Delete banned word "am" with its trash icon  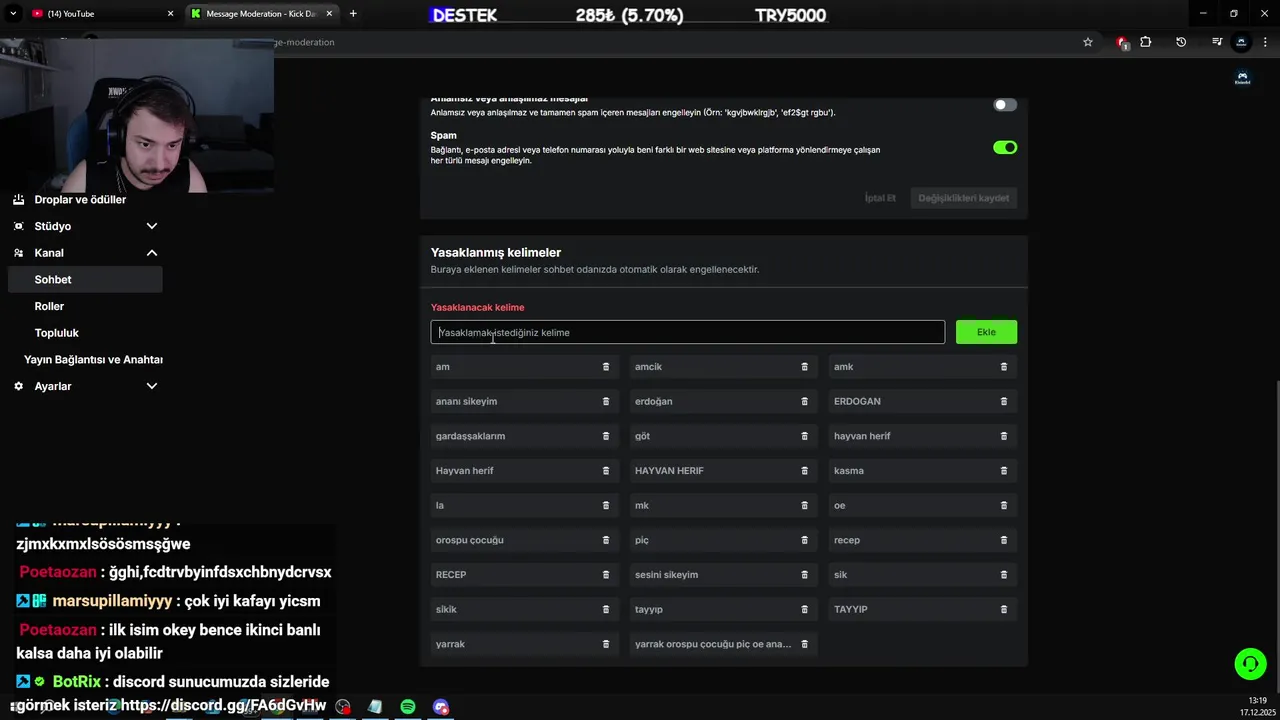[605, 367]
